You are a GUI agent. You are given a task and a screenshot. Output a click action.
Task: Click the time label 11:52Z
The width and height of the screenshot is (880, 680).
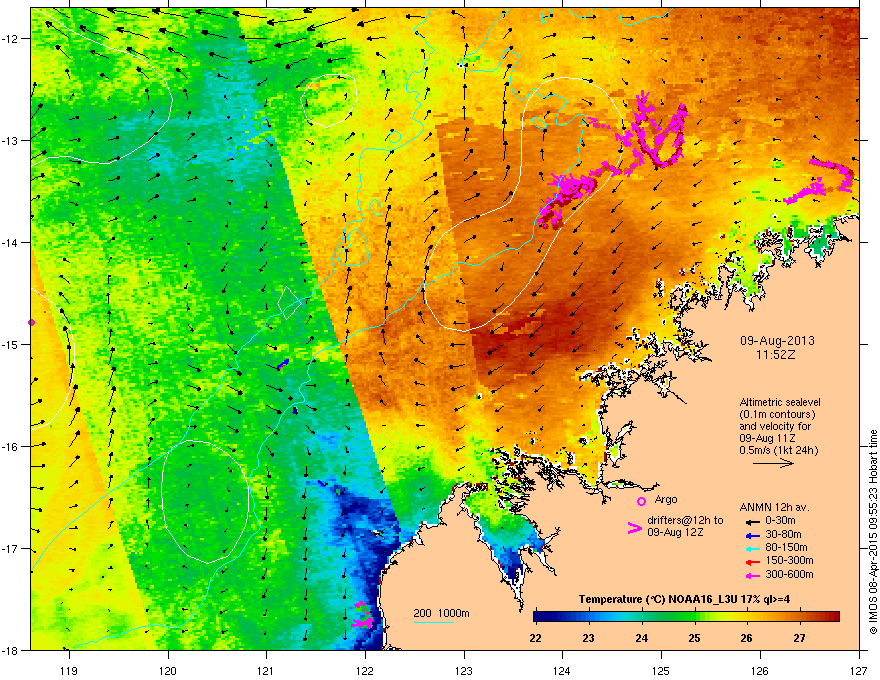pyautogui.click(x=776, y=355)
